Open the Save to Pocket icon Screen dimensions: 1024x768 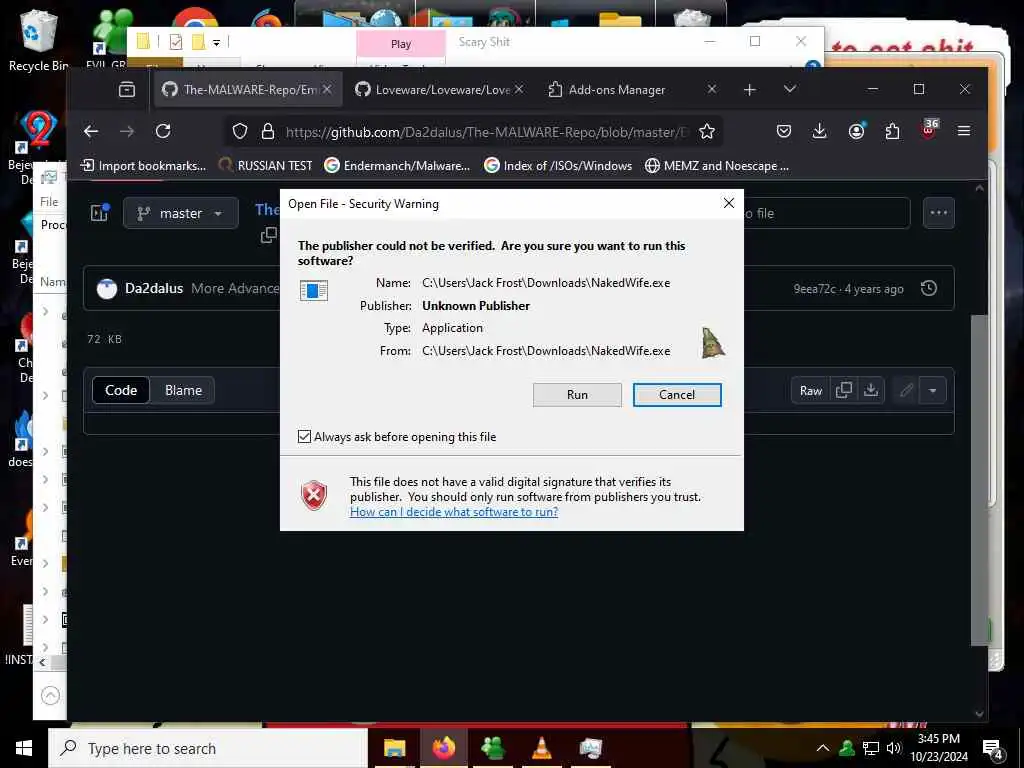(x=784, y=131)
